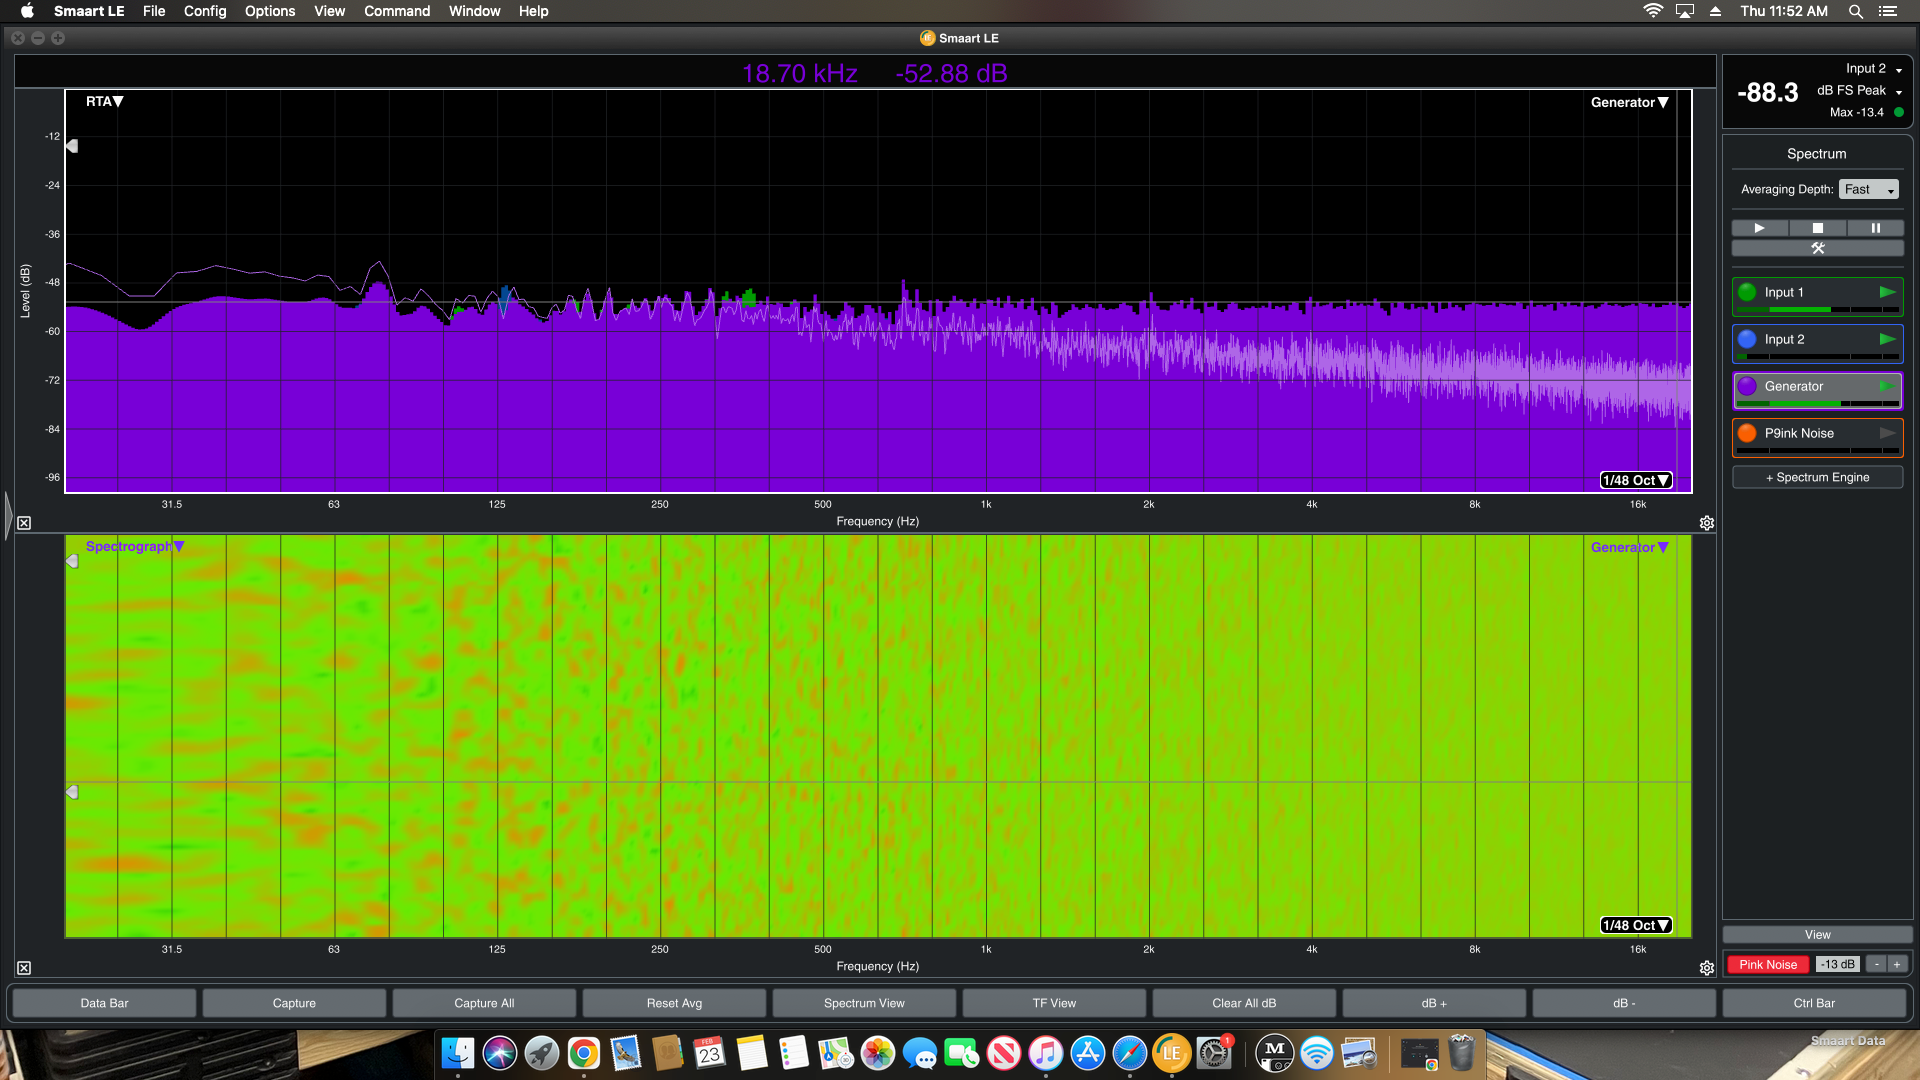This screenshot has width=1920, height=1080.
Task: Open the Generator dropdown in RTA graph
Action: [1629, 102]
